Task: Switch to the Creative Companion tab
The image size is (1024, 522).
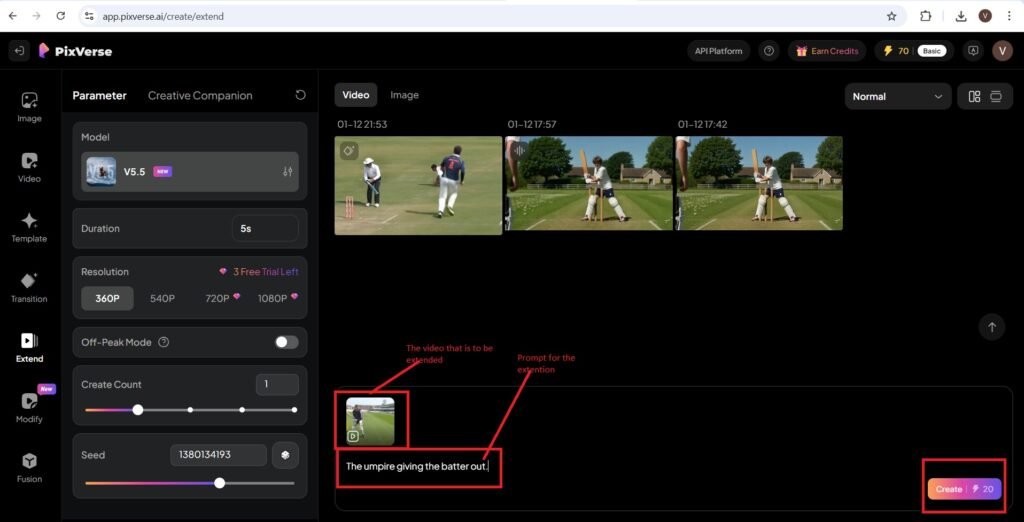Action: (x=200, y=95)
